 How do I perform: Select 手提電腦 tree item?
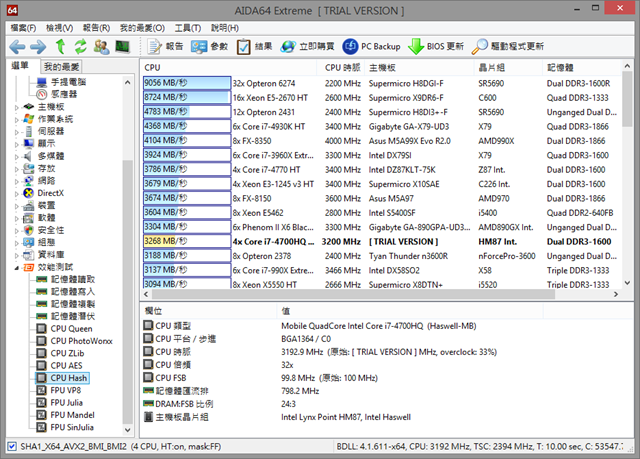point(68,82)
